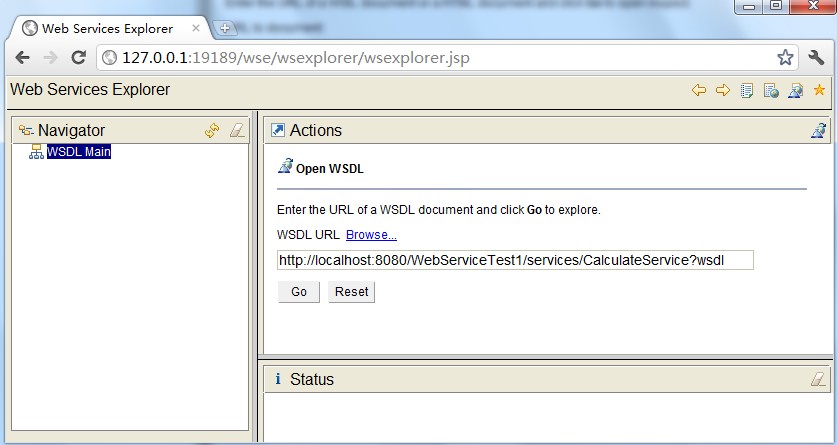837x445 pixels.
Task: Open a new browser tab
Action: 225,28
